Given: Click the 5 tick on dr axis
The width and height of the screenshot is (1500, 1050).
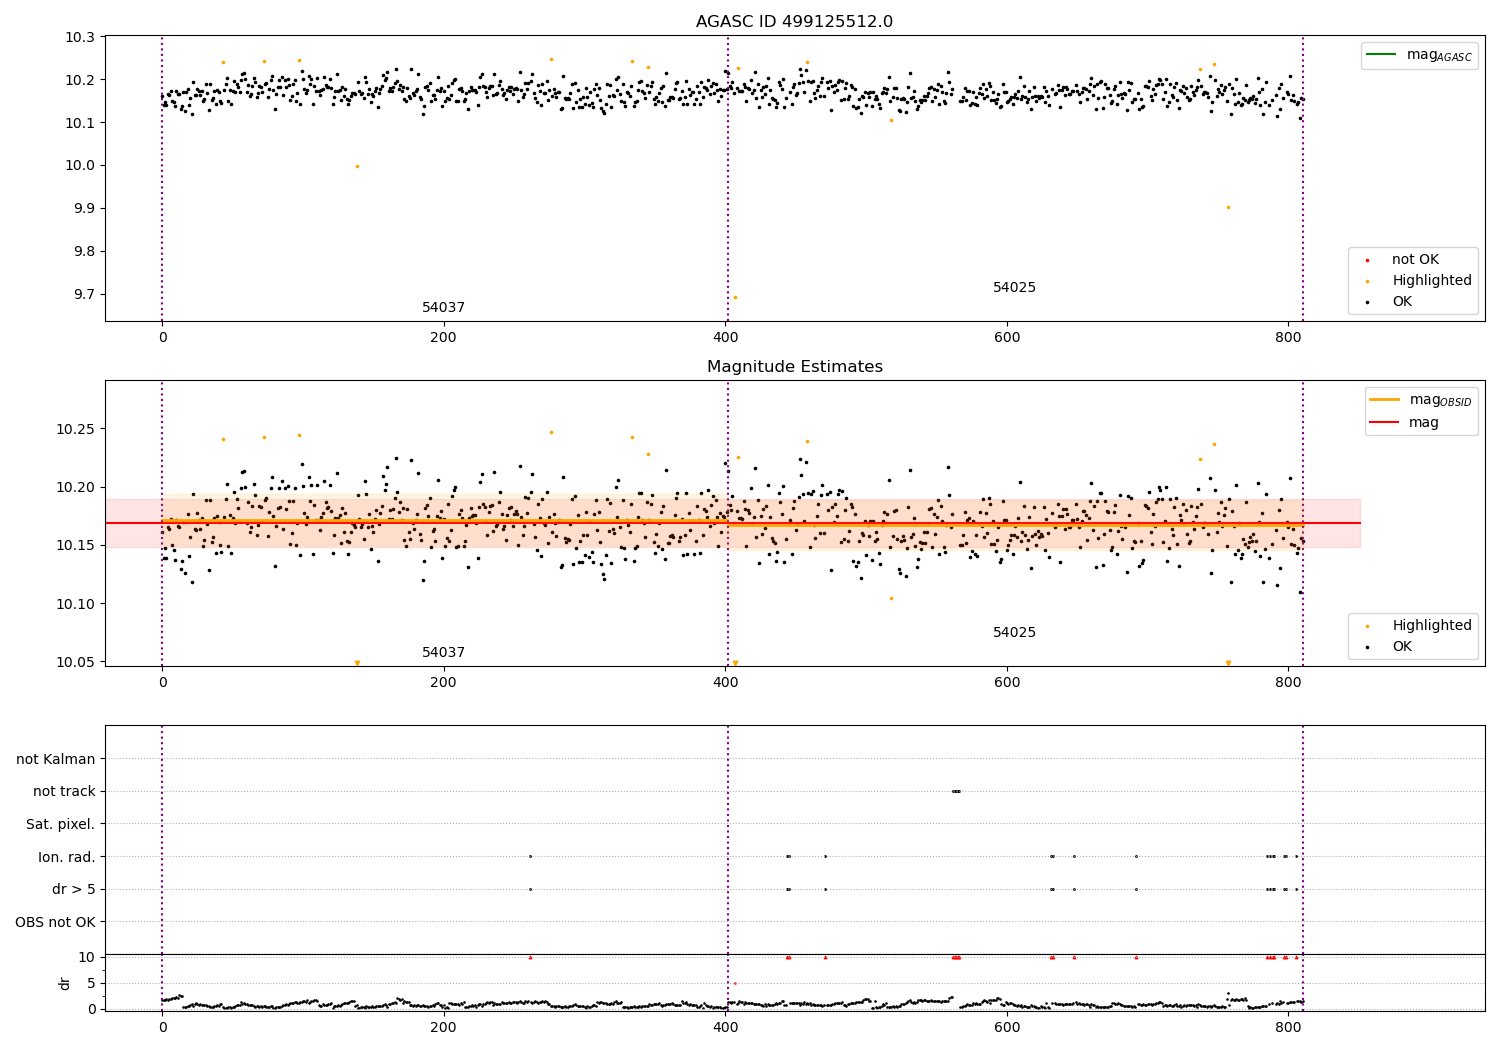Looking at the screenshot, I should click(91, 983).
